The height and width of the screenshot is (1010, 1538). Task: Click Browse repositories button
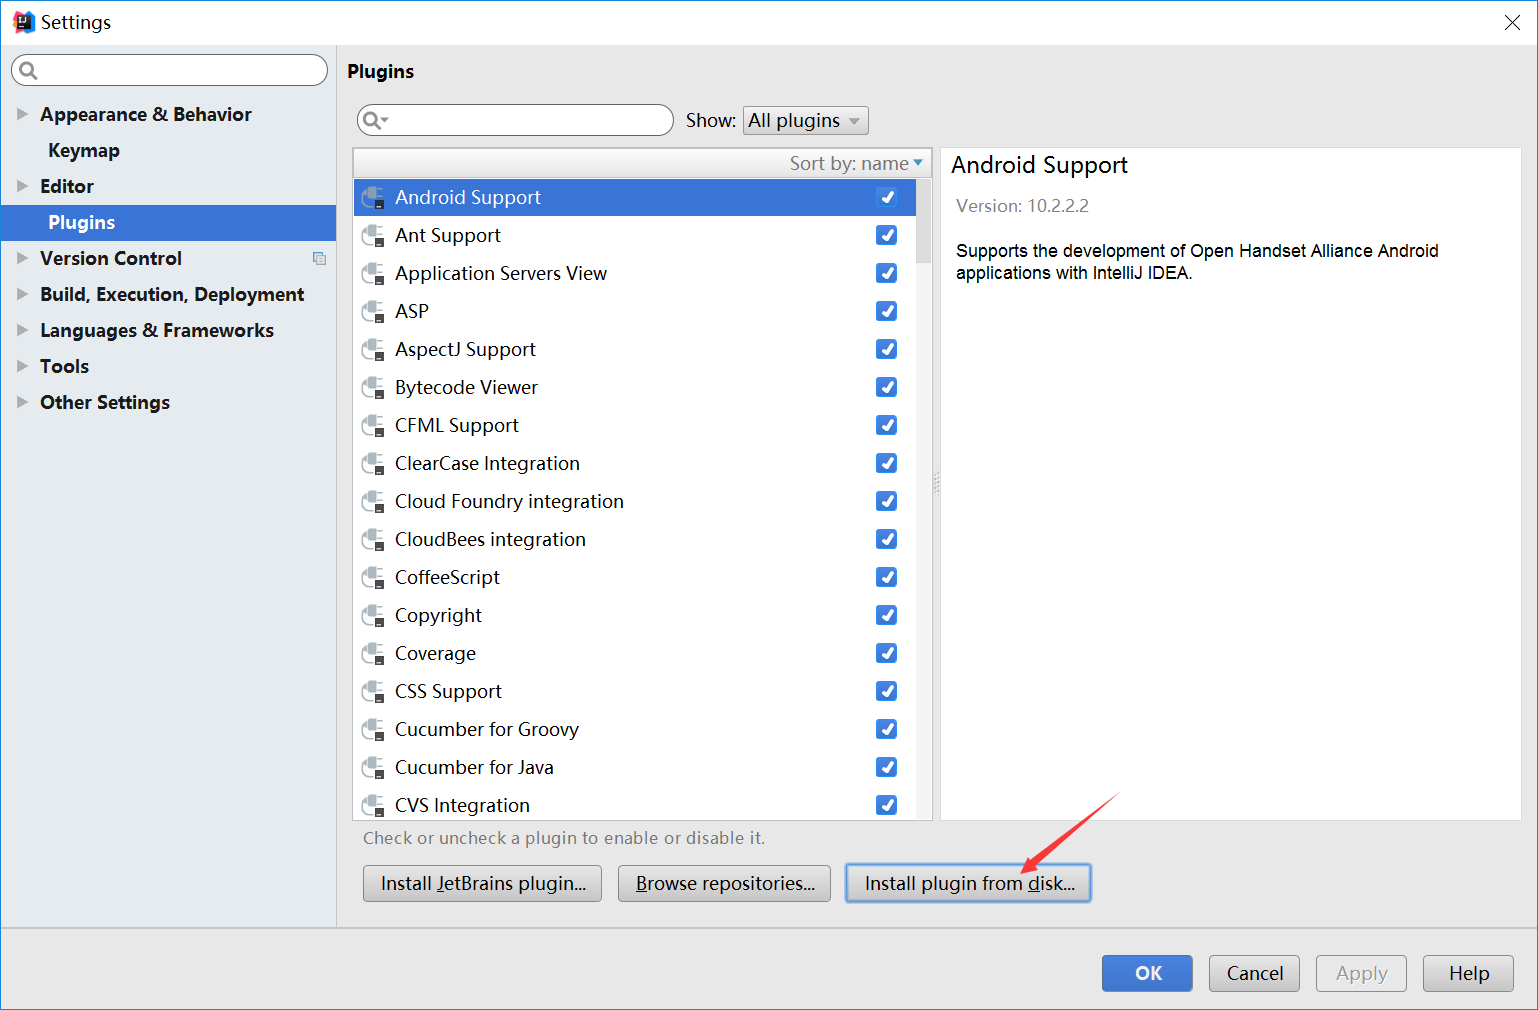724,884
